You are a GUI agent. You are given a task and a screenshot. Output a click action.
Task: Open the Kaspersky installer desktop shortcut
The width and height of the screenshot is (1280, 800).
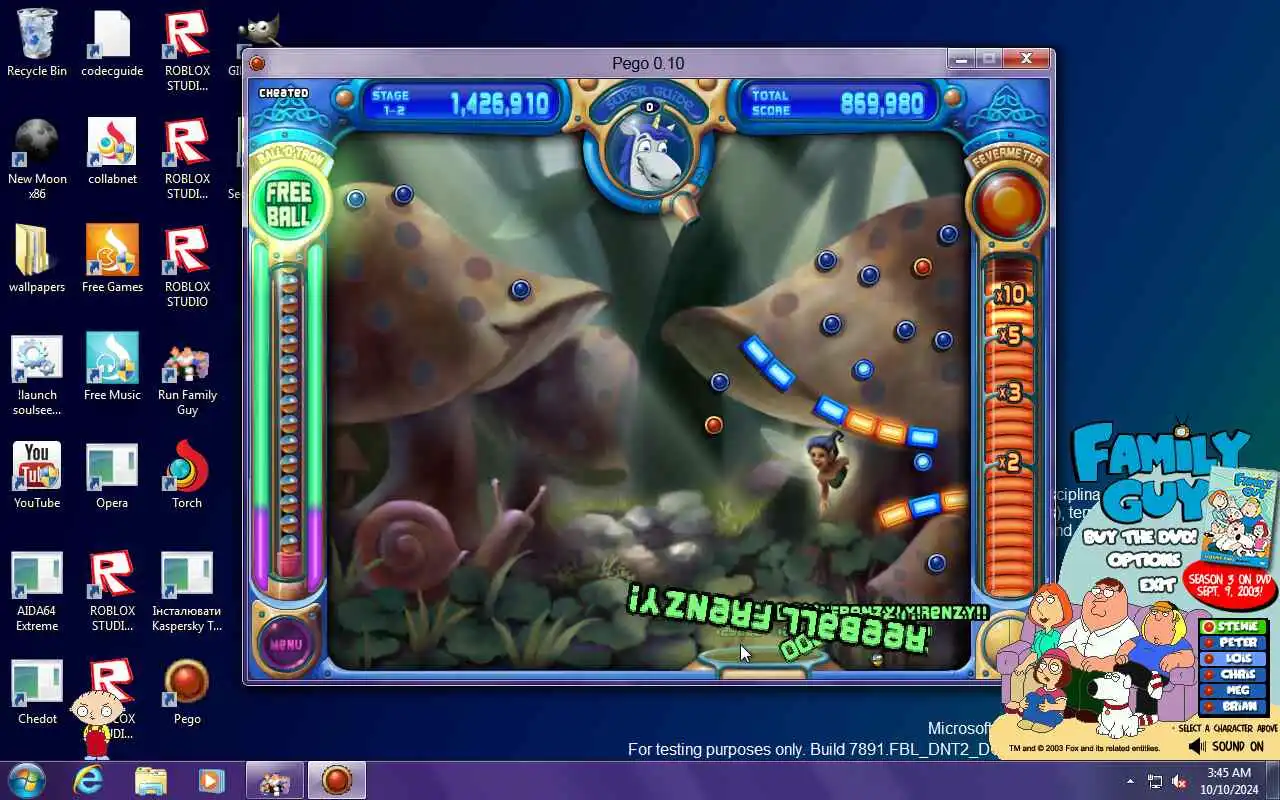(x=187, y=590)
